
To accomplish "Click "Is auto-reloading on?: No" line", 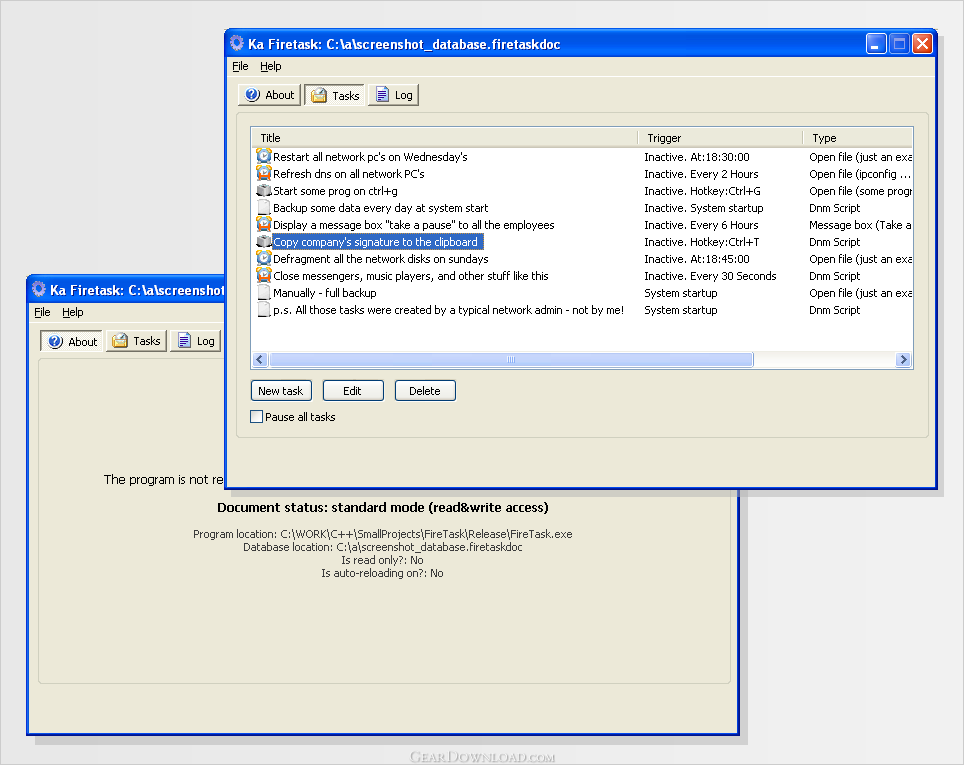I will coord(382,573).
